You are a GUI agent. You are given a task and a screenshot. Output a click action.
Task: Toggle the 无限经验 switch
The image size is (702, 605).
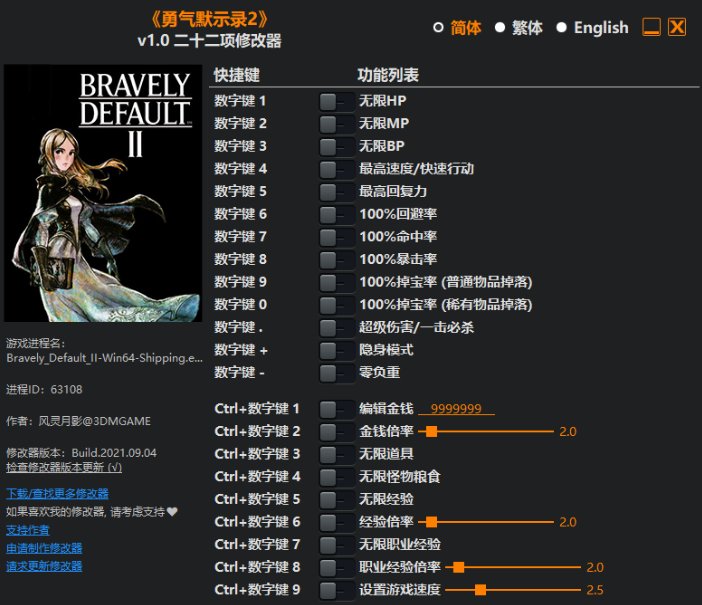pos(337,500)
